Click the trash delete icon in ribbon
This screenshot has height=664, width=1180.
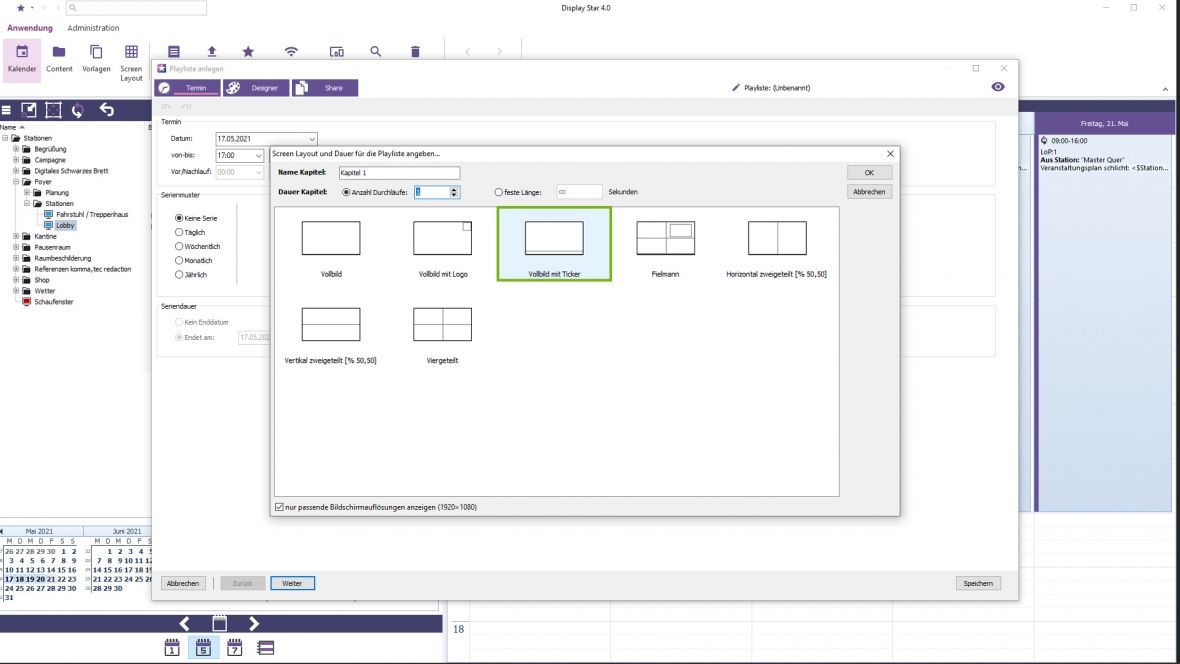pos(415,52)
